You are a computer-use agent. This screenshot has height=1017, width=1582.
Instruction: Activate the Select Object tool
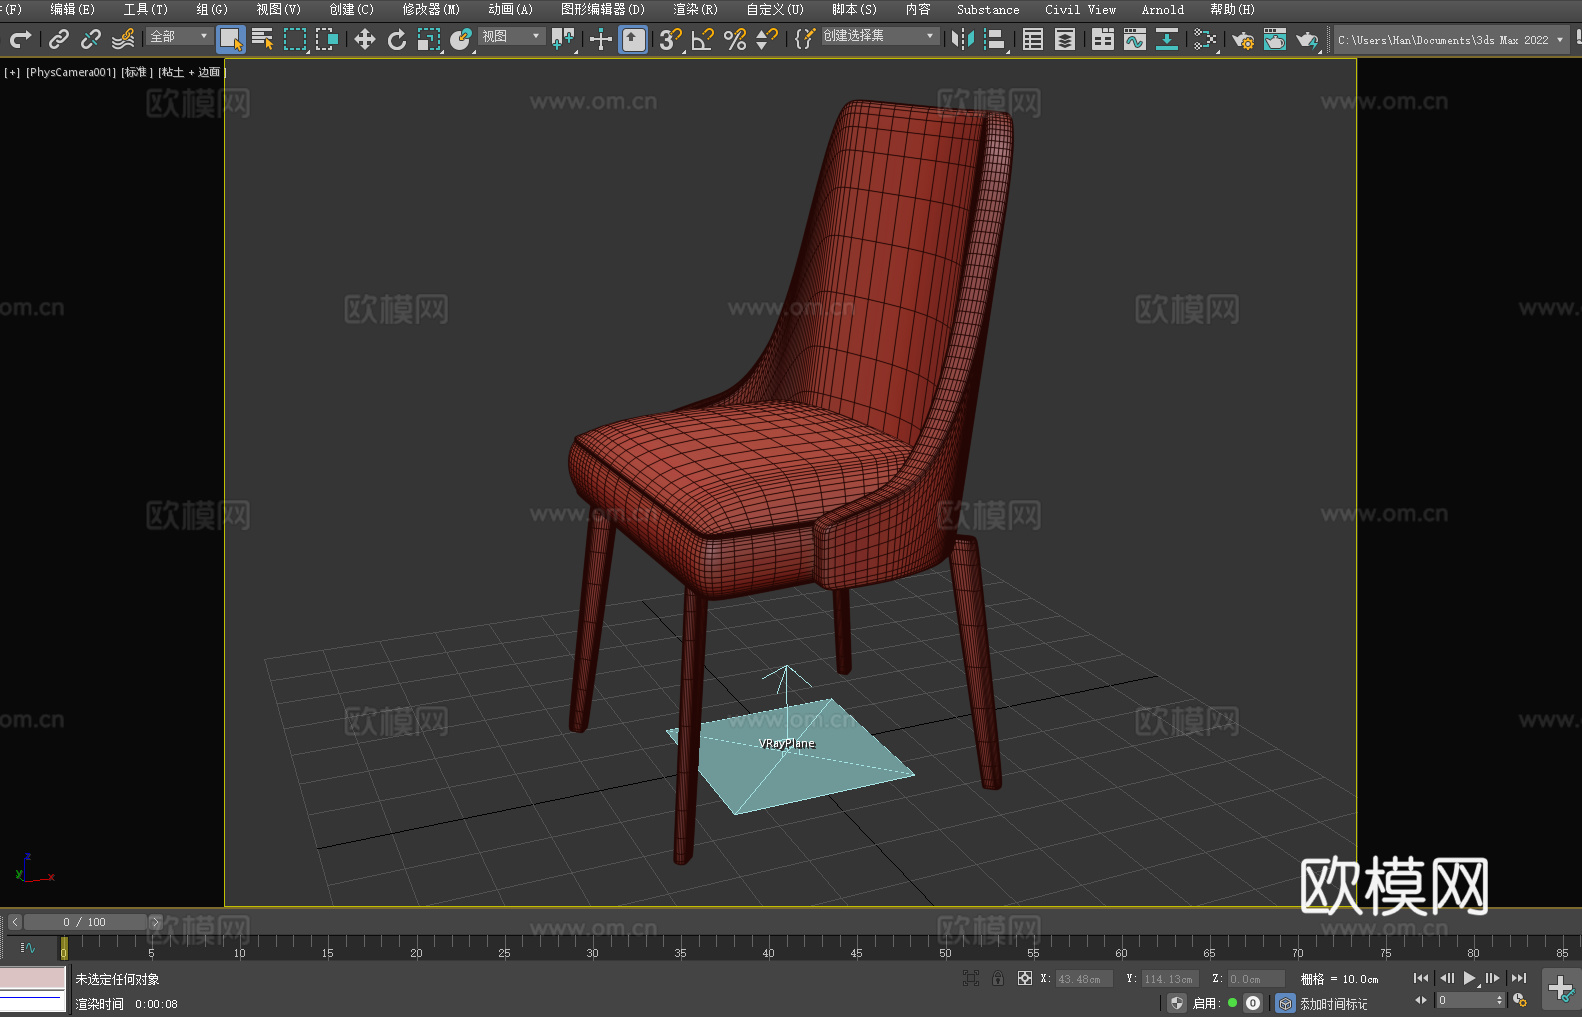tap(231, 39)
